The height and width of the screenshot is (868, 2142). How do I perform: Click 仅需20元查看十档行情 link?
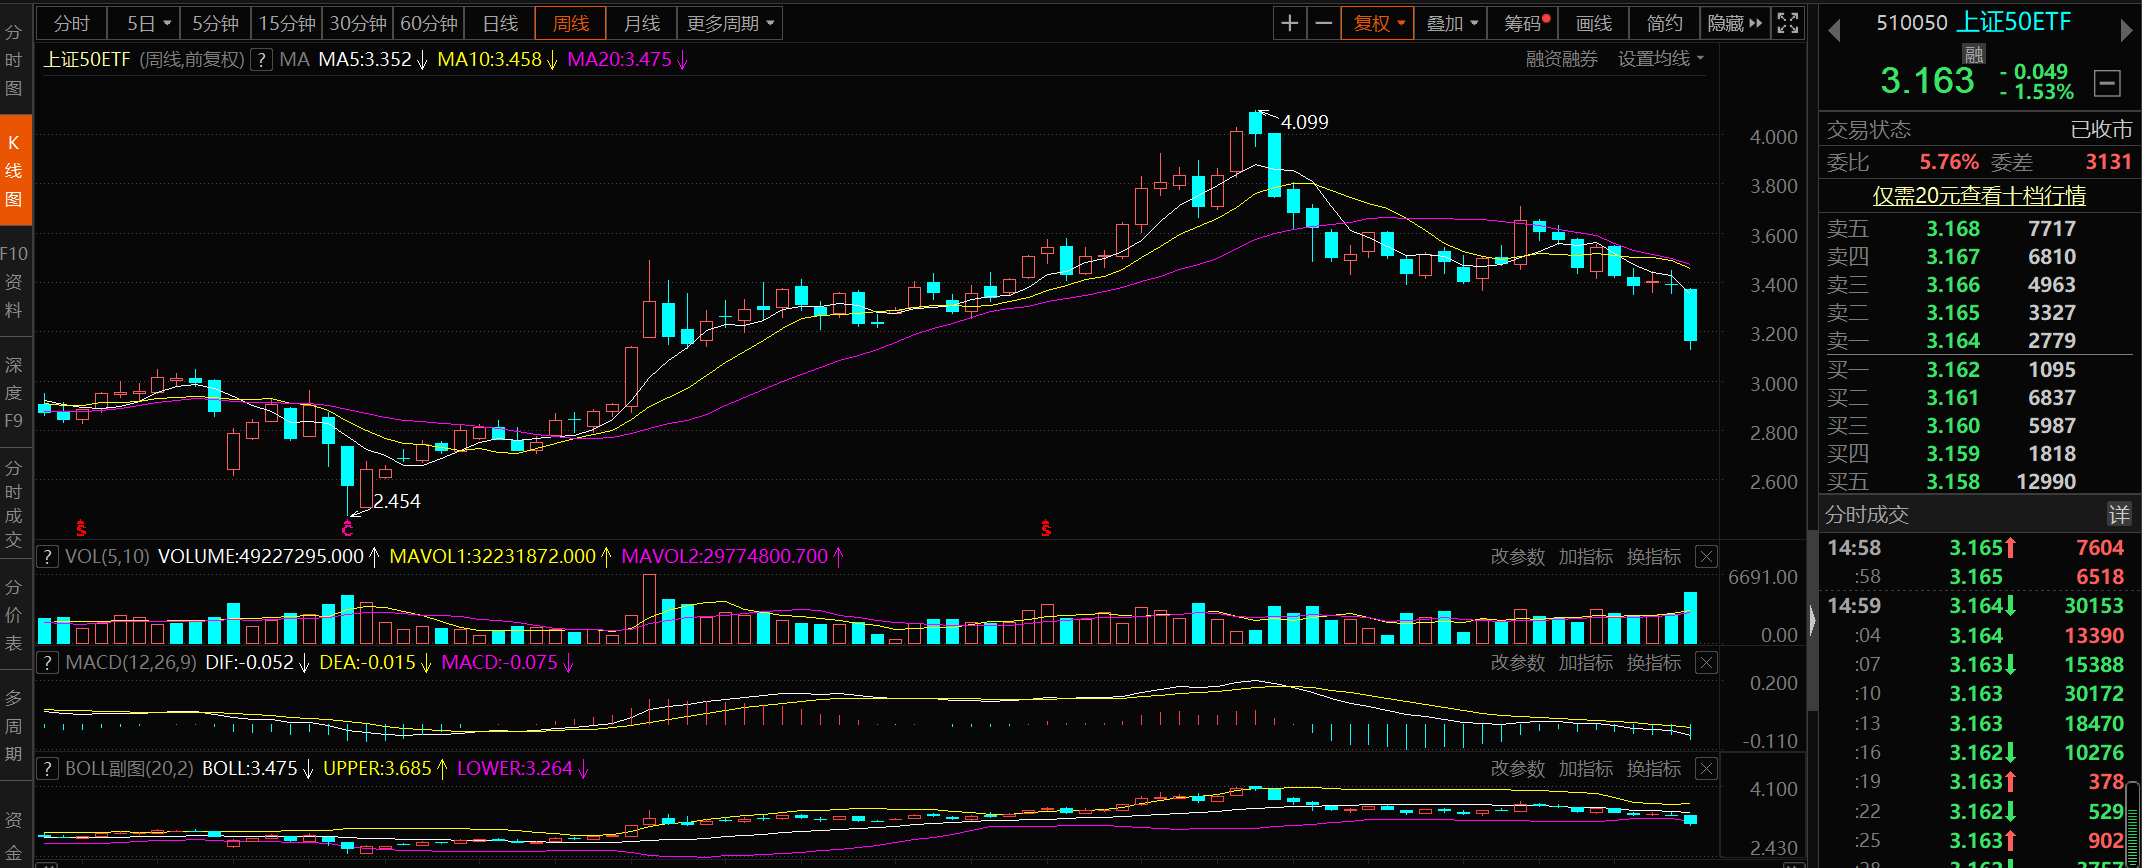1978,196
